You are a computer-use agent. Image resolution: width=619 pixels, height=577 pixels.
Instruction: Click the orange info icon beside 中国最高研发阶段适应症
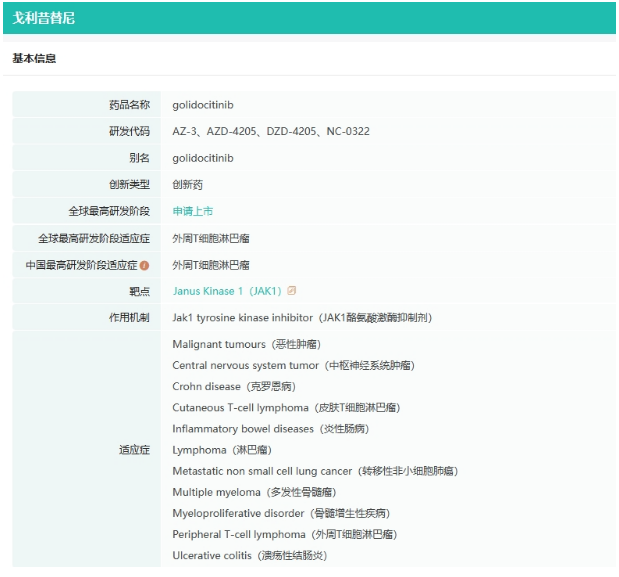pos(144,265)
